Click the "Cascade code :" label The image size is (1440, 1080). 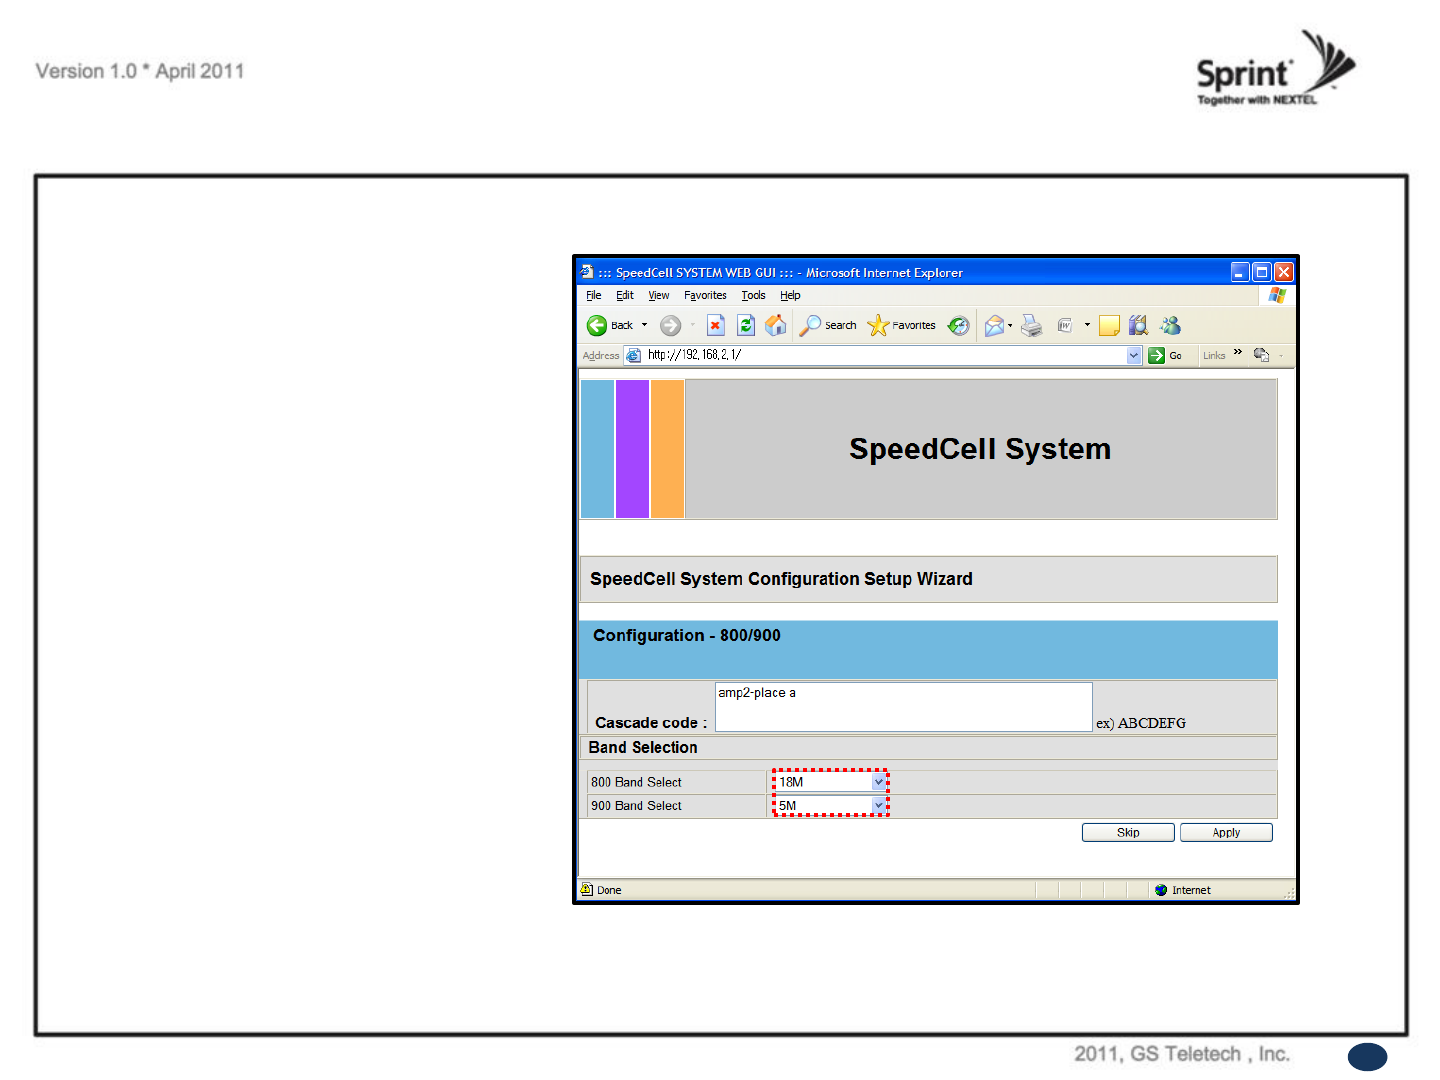(651, 723)
